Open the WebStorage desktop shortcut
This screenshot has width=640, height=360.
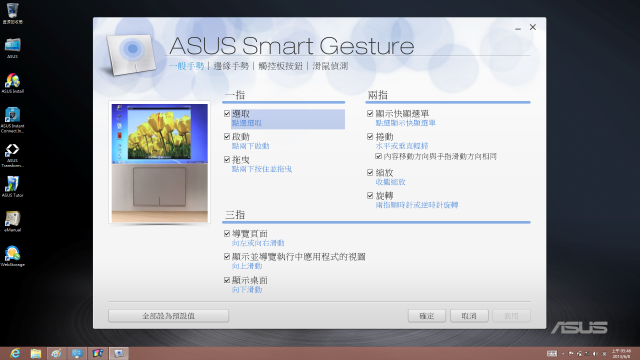(12, 256)
